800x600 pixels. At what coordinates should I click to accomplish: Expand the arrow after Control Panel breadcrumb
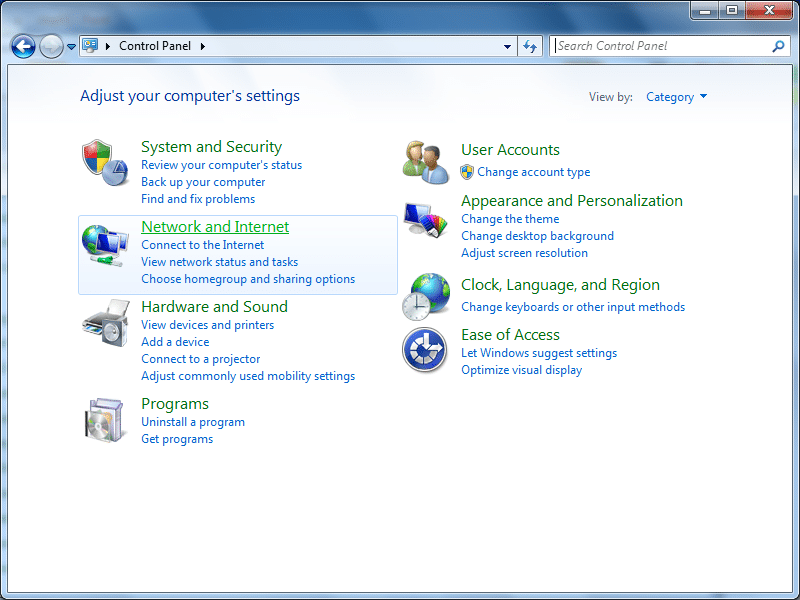point(203,46)
